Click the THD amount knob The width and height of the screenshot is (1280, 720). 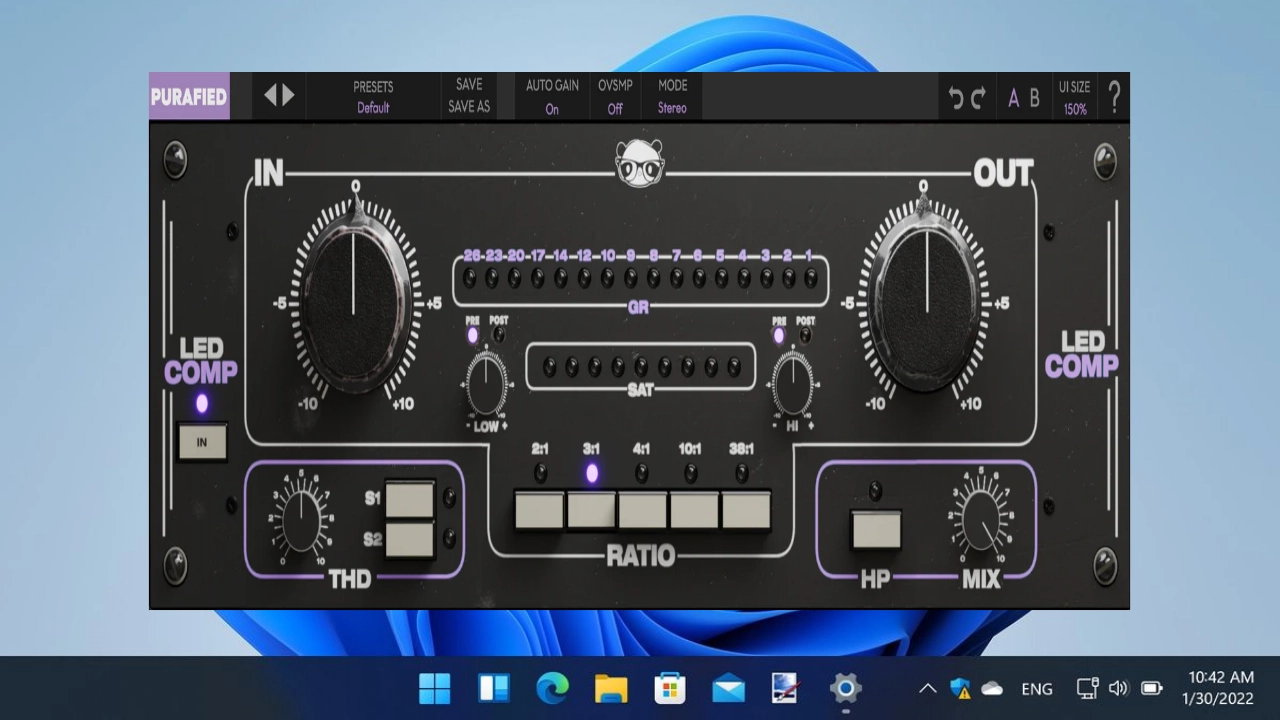(301, 520)
